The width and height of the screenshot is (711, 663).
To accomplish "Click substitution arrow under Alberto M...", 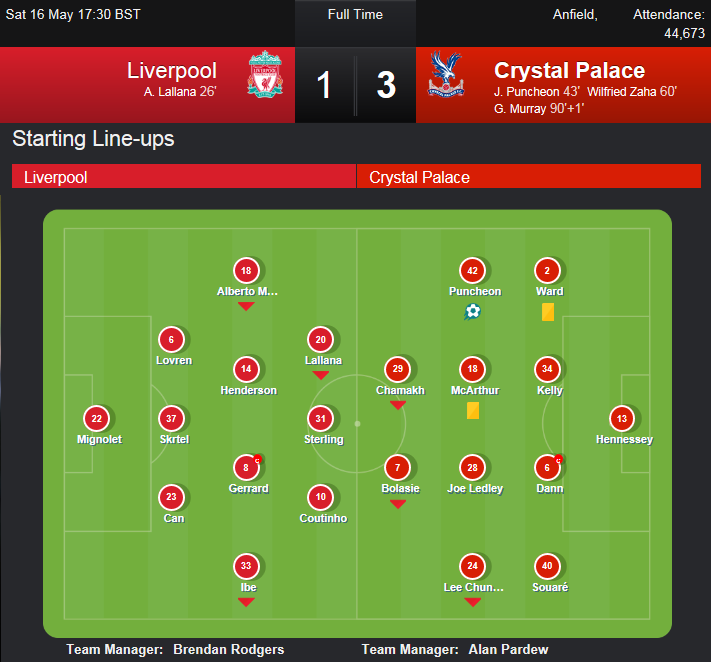I will point(246,307).
